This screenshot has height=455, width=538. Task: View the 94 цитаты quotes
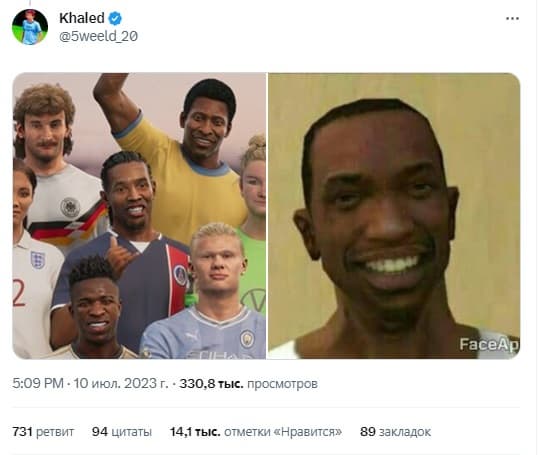(x=121, y=431)
